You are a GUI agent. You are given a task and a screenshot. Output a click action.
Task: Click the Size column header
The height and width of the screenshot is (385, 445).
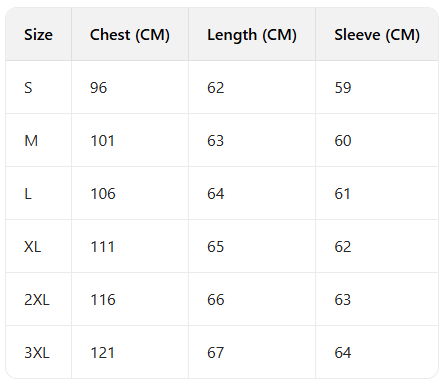(x=38, y=35)
